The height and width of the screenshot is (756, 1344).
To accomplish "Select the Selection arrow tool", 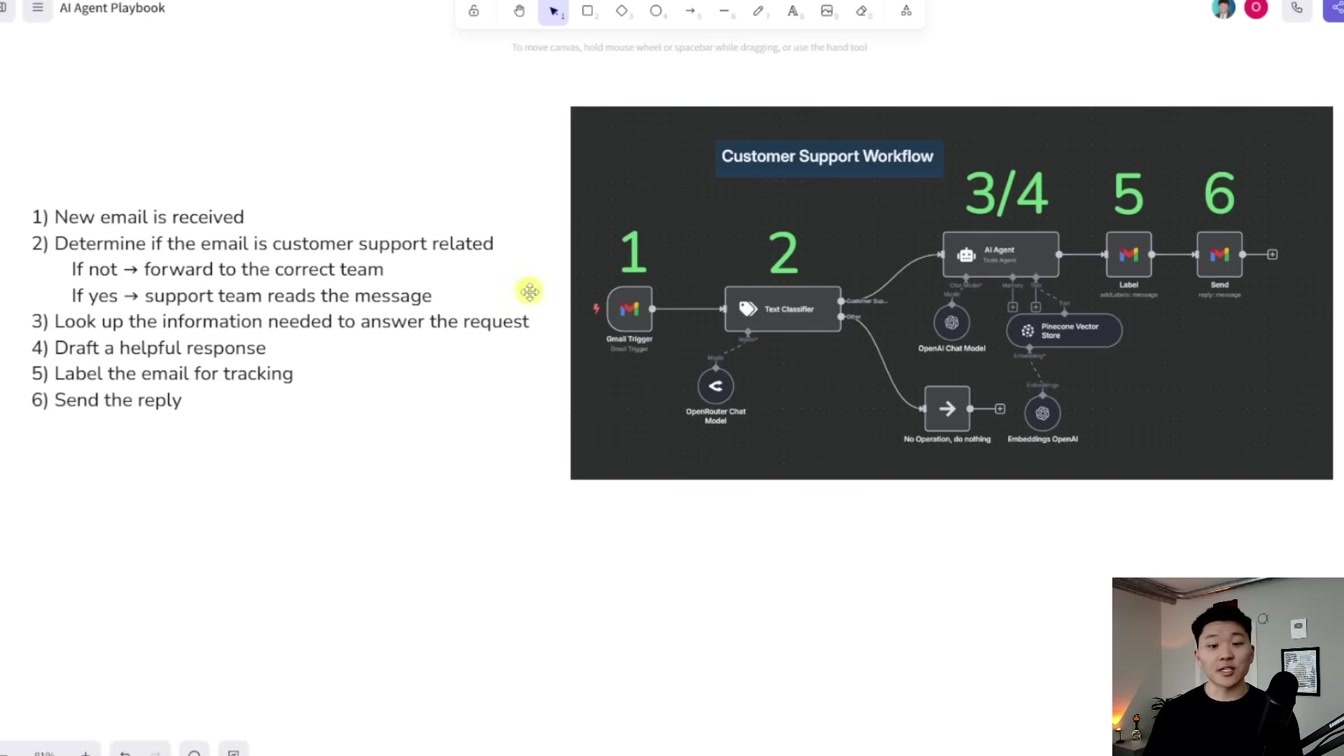I will coord(554,11).
